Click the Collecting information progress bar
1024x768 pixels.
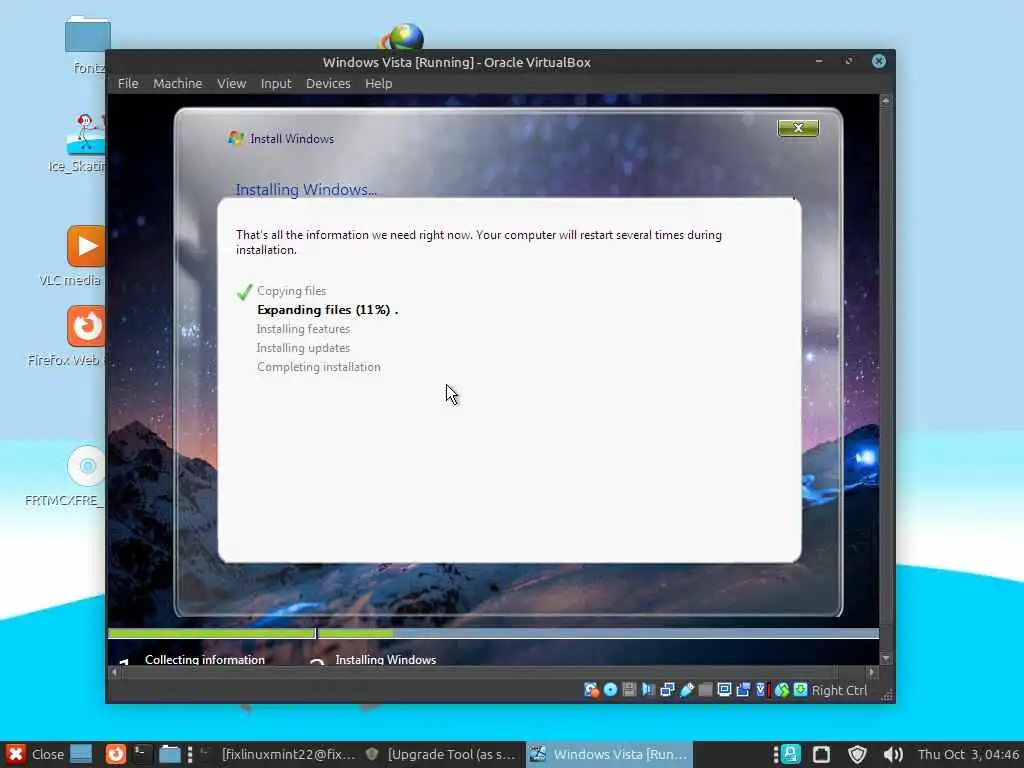point(212,633)
